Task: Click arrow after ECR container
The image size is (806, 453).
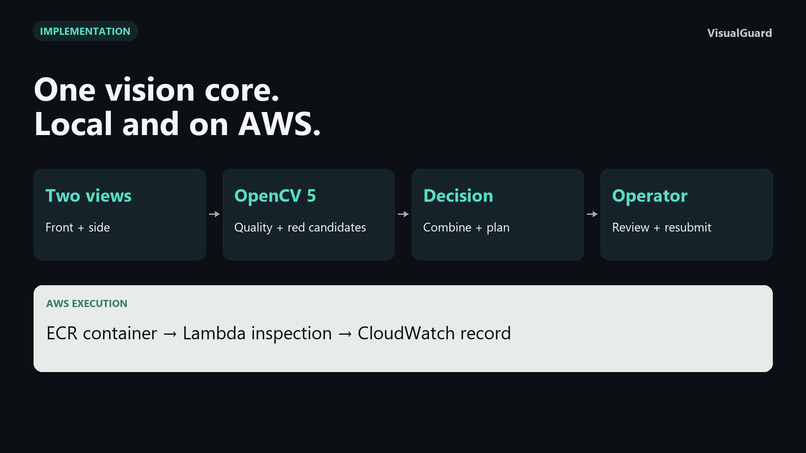Action: pyautogui.click(x=170, y=334)
